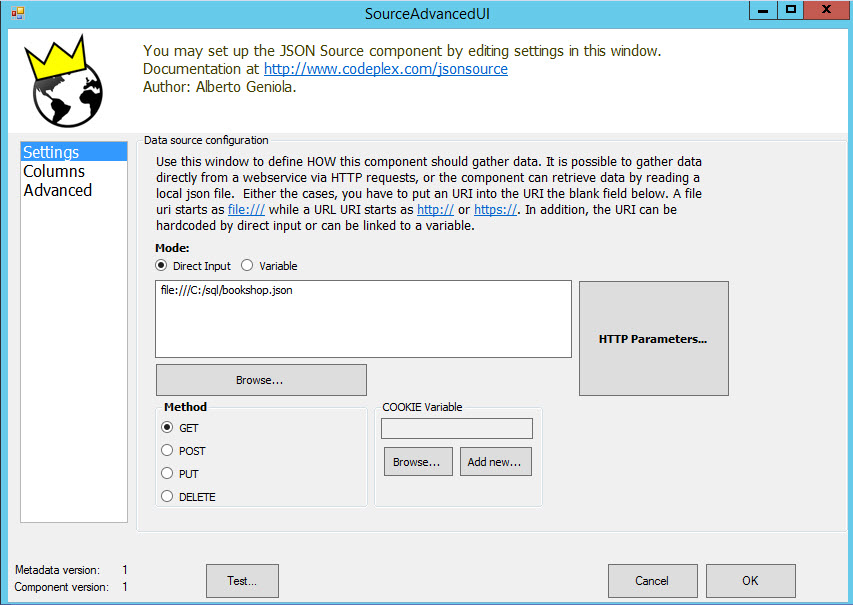Open the codeplex jsonsource documentation link

(x=386, y=69)
